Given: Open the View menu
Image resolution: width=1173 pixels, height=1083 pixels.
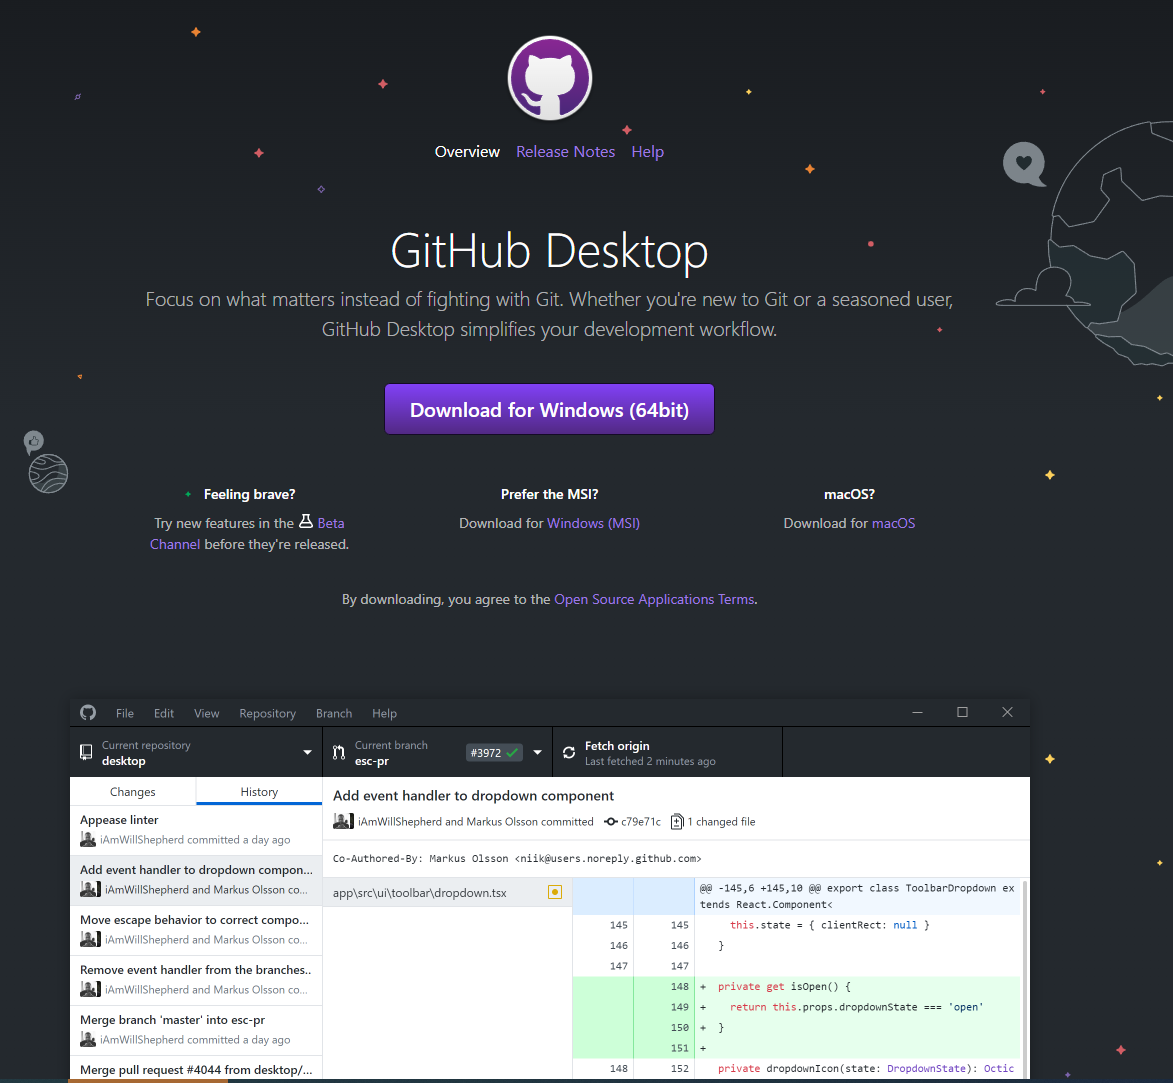Looking at the screenshot, I should [206, 714].
